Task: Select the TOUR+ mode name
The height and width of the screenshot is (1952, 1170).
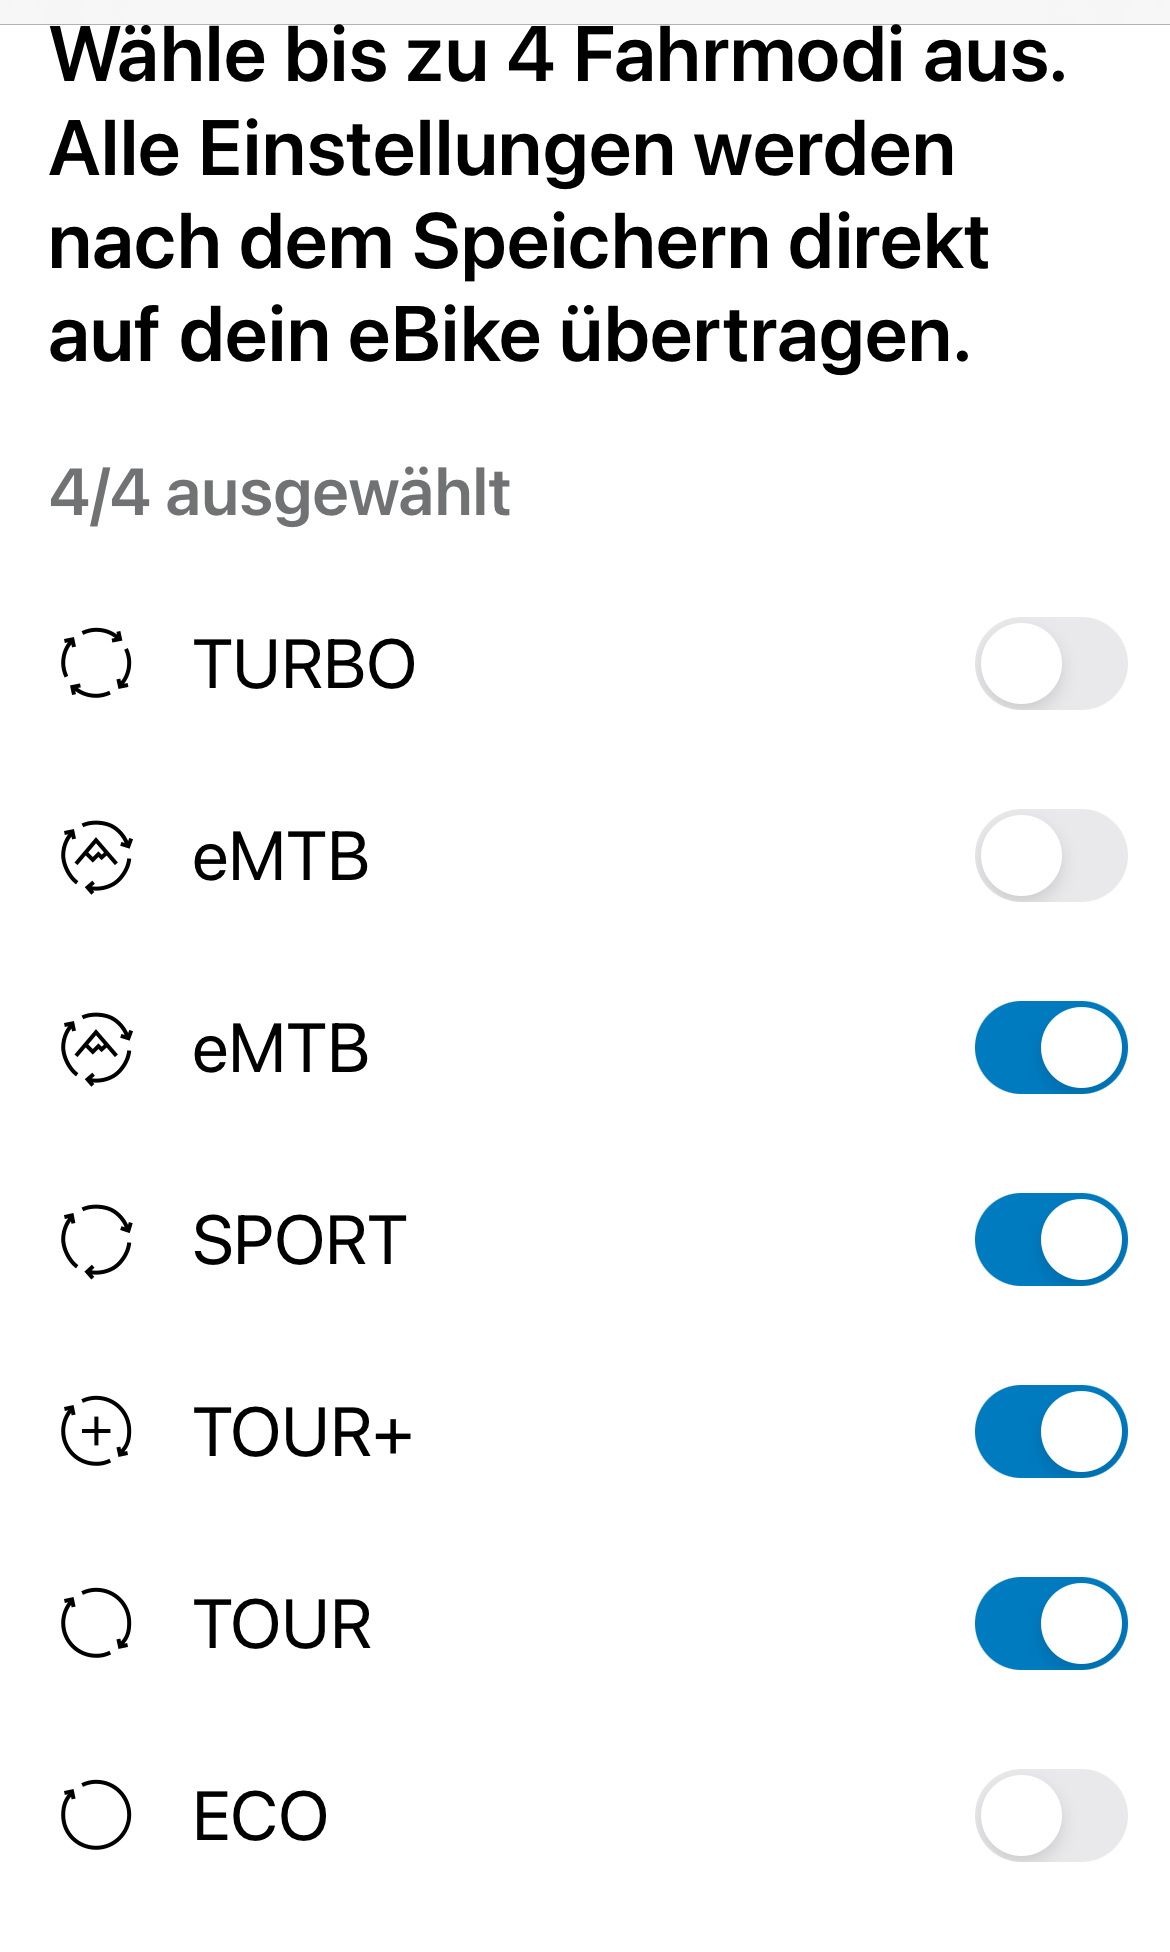Action: click(302, 1433)
